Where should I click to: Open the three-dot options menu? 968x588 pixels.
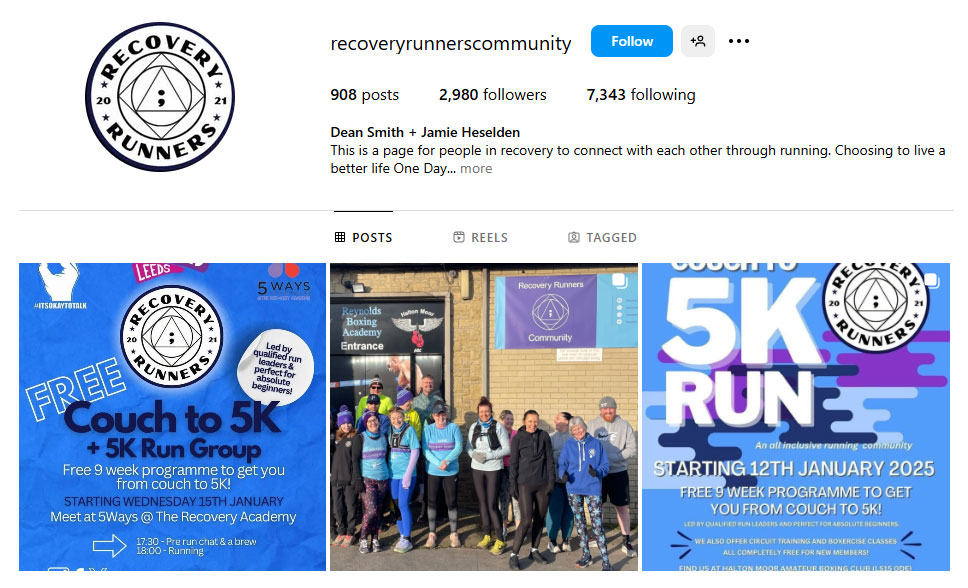(738, 41)
